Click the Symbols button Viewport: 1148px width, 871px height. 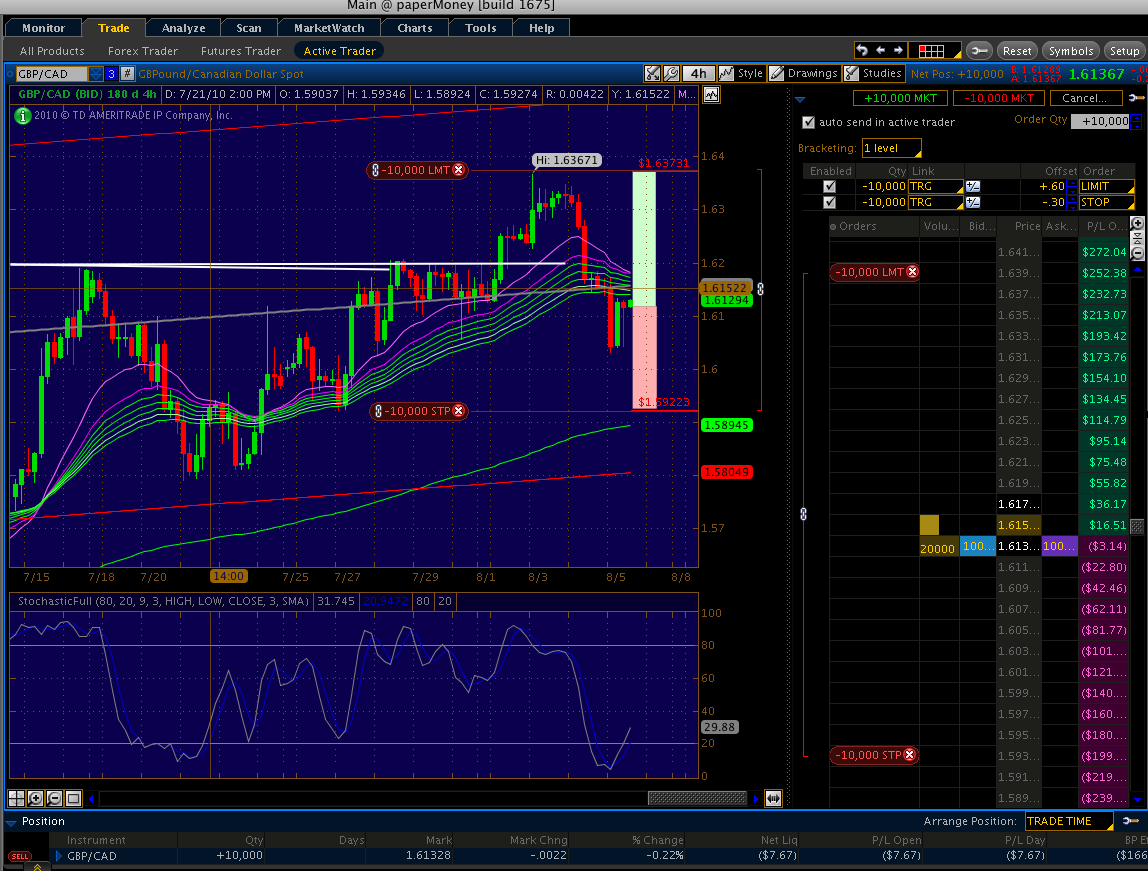tap(1070, 51)
